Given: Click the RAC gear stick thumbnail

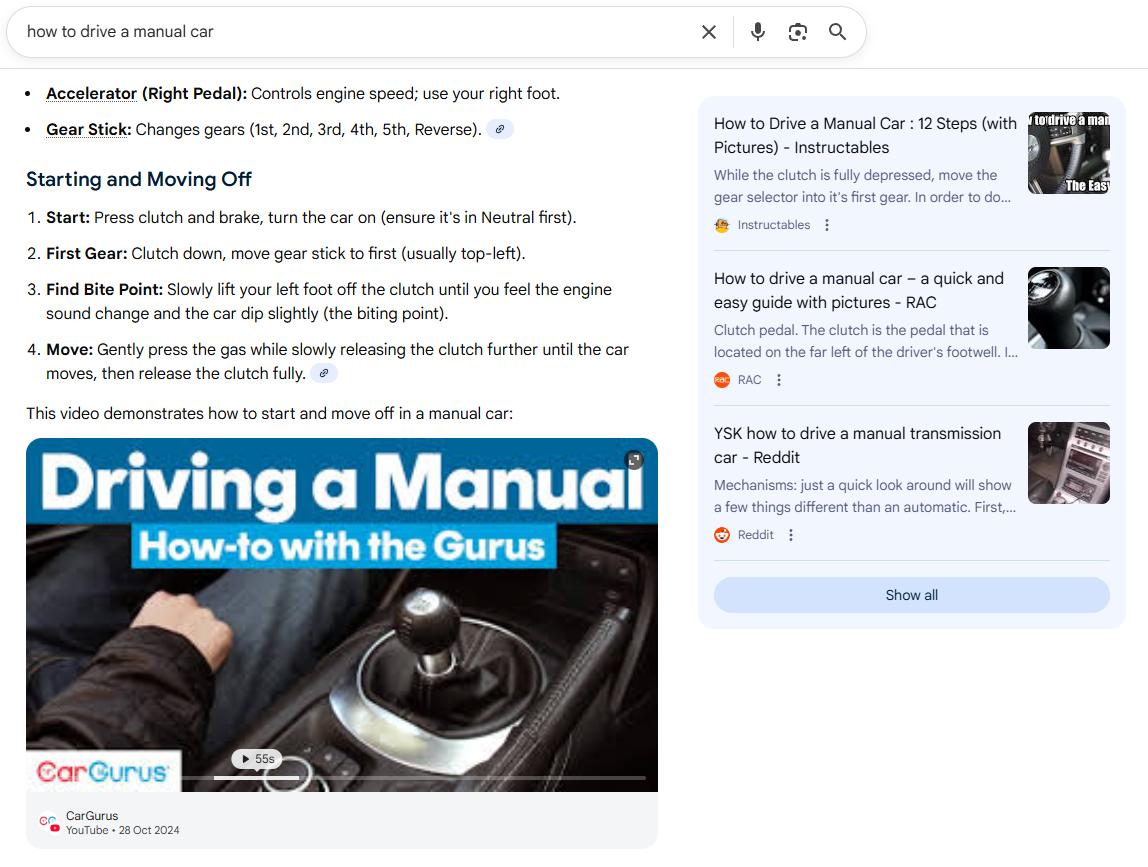Looking at the screenshot, I should pos(1069,308).
